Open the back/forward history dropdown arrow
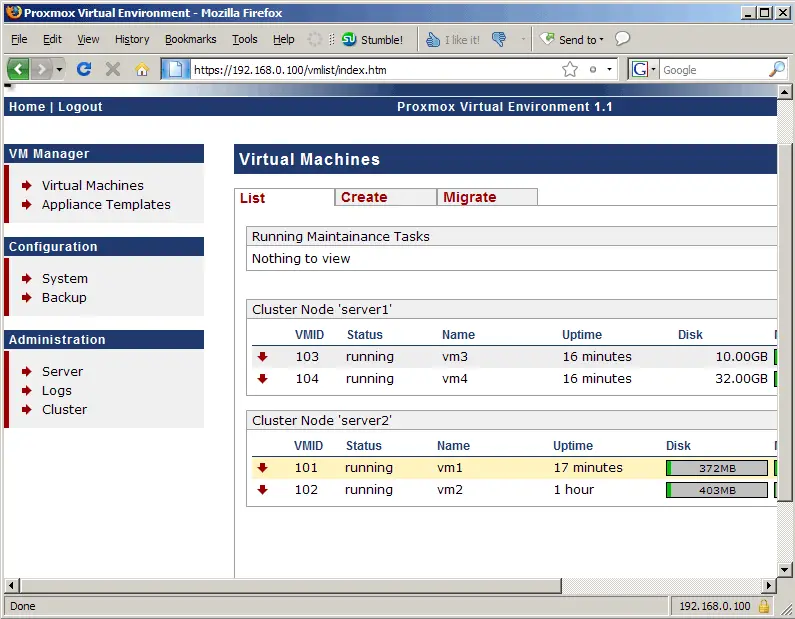 [x=59, y=69]
